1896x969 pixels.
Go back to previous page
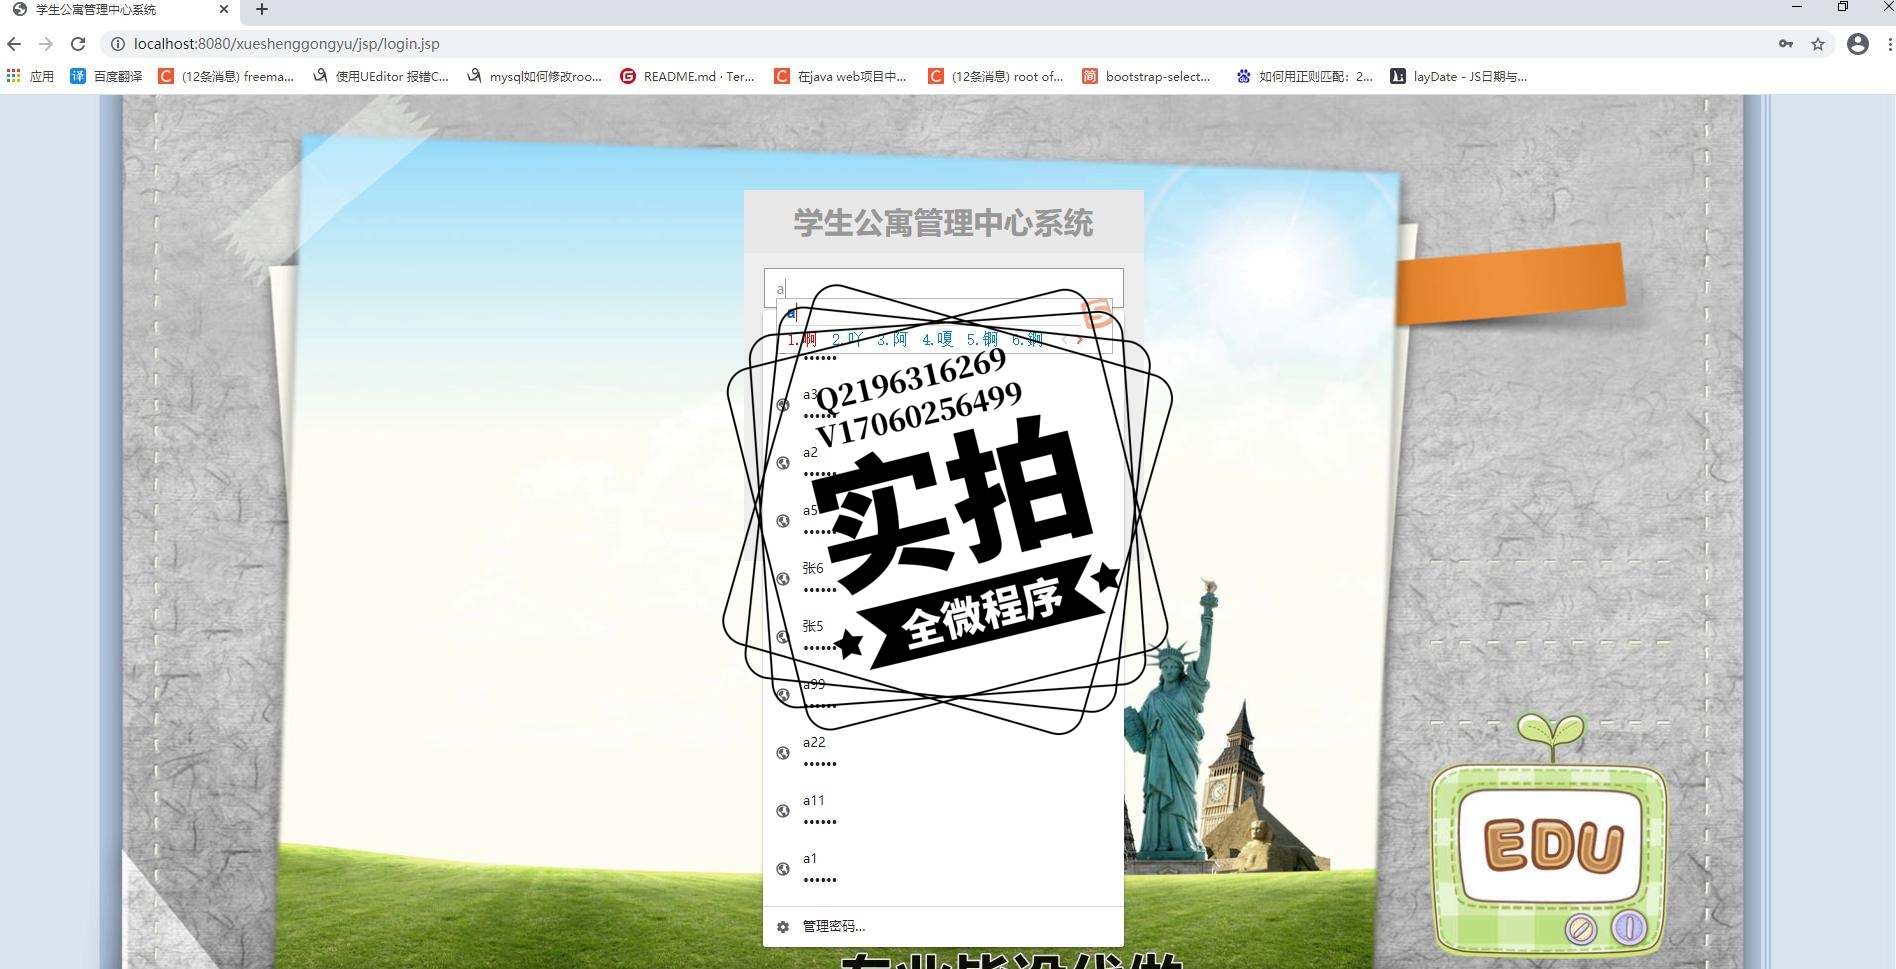coord(14,44)
